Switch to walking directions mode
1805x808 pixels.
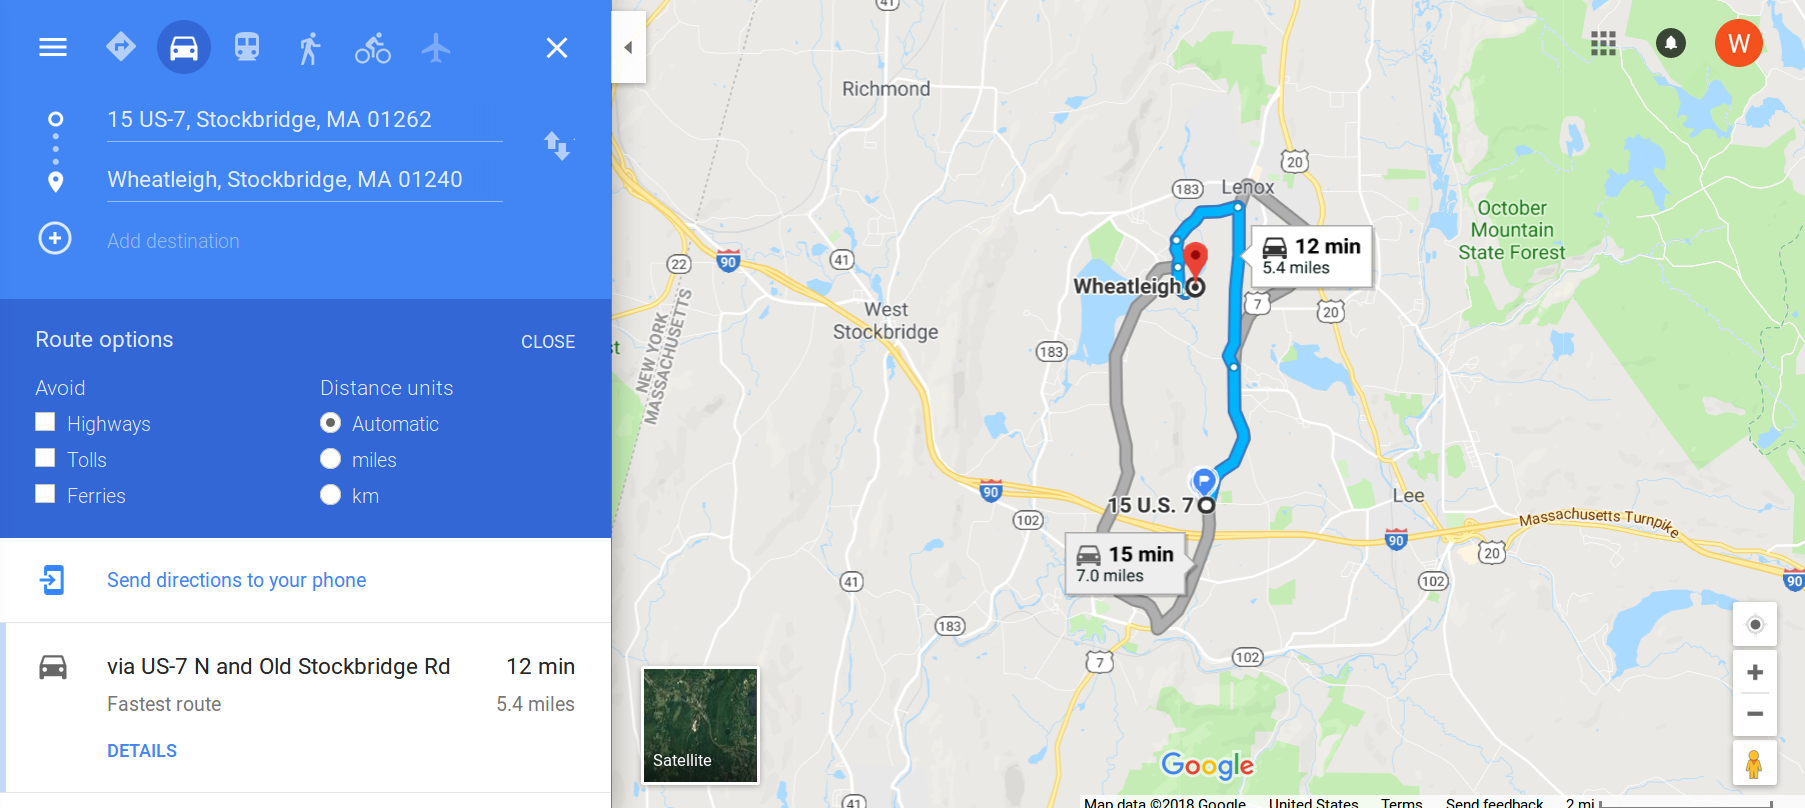pos(310,47)
